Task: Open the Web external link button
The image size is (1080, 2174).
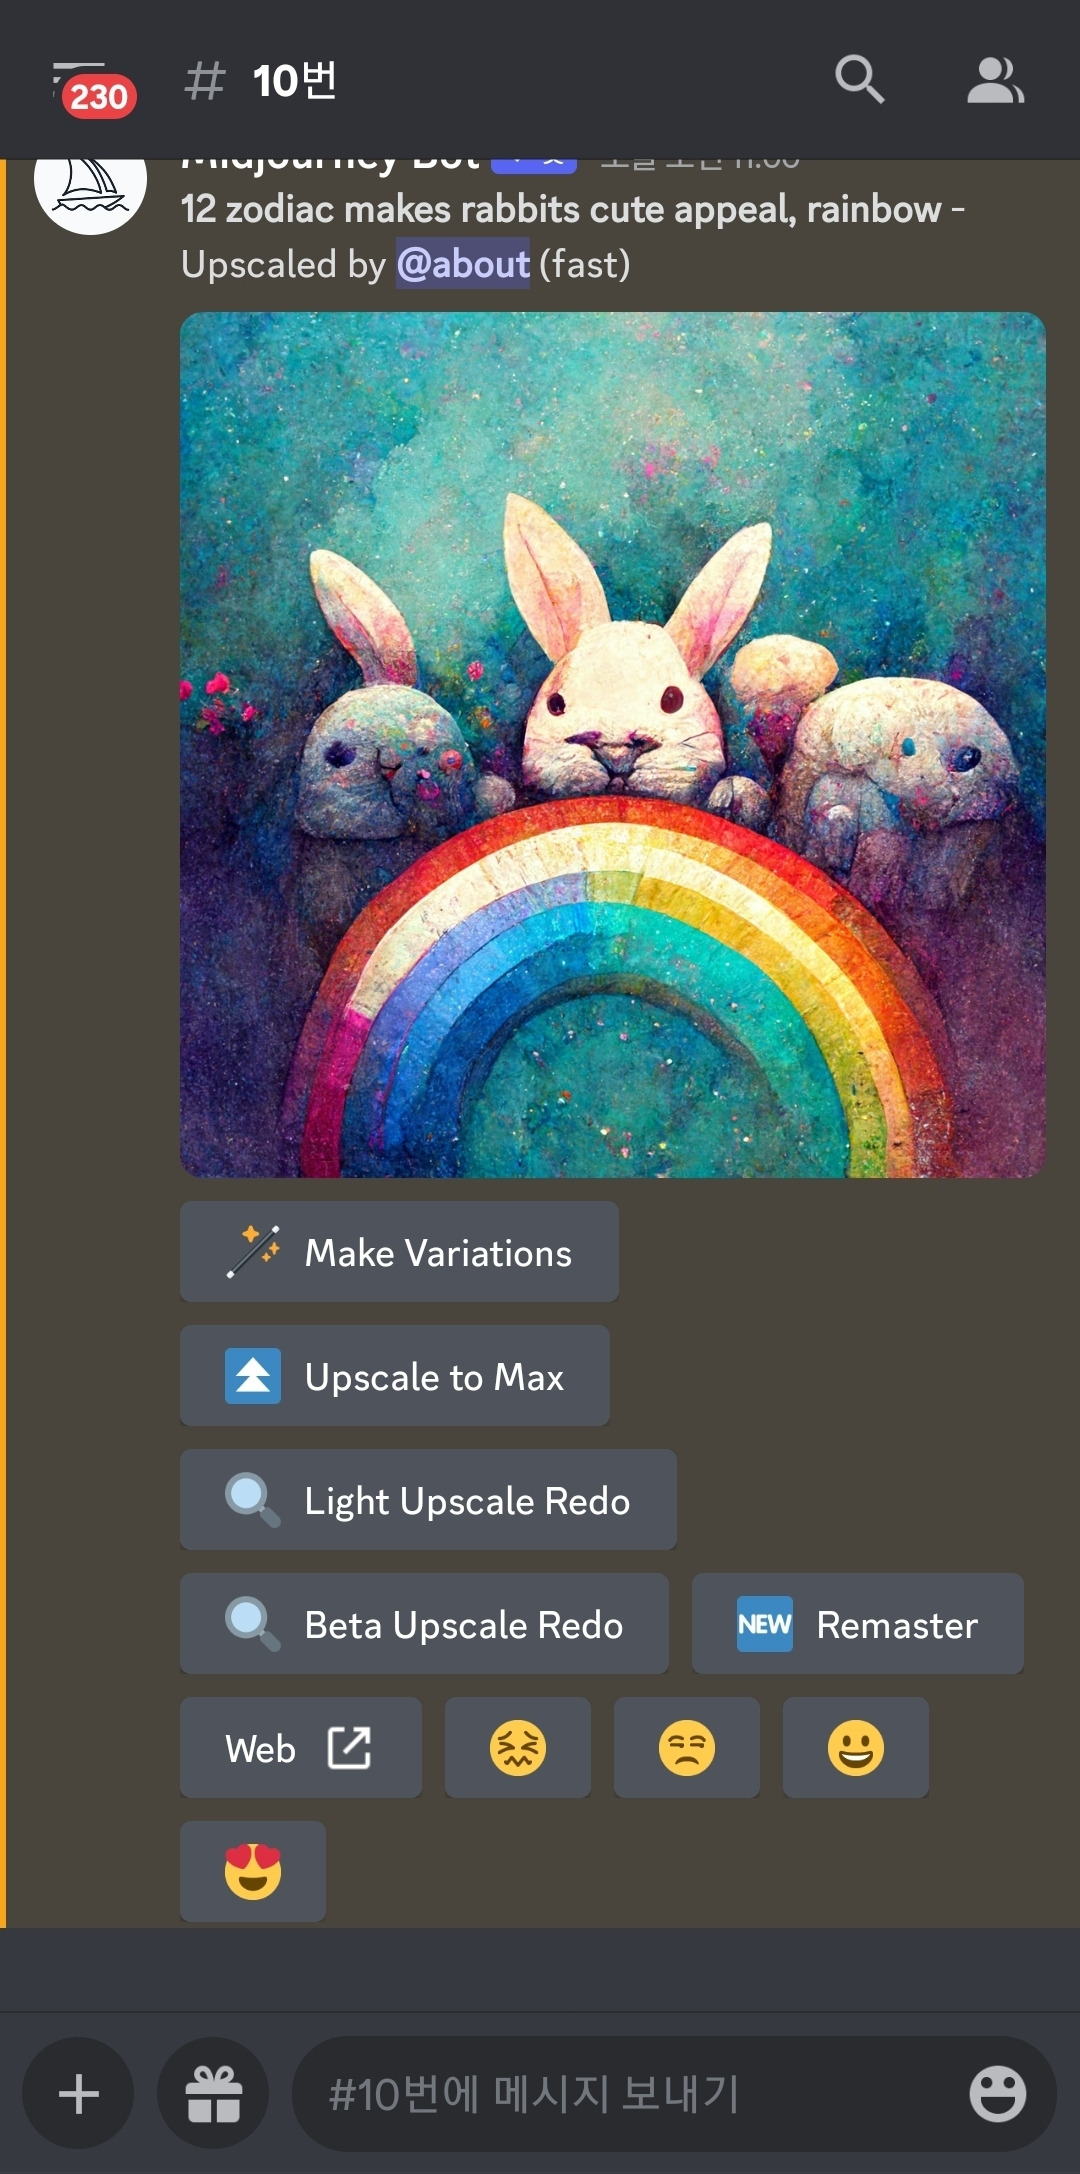Action: pyautogui.click(x=301, y=1747)
